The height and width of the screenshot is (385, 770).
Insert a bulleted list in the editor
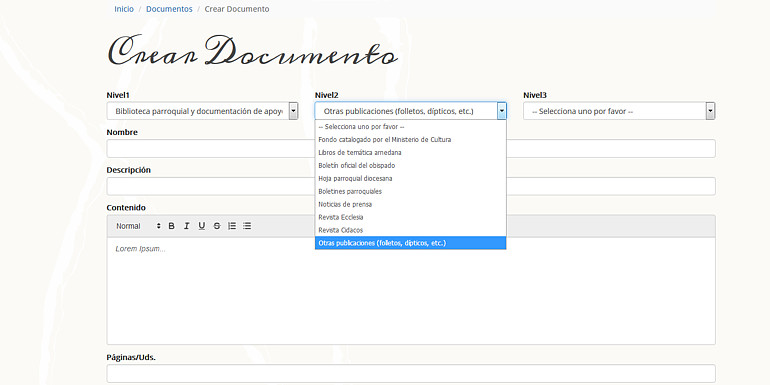pyautogui.click(x=247, y=226)
